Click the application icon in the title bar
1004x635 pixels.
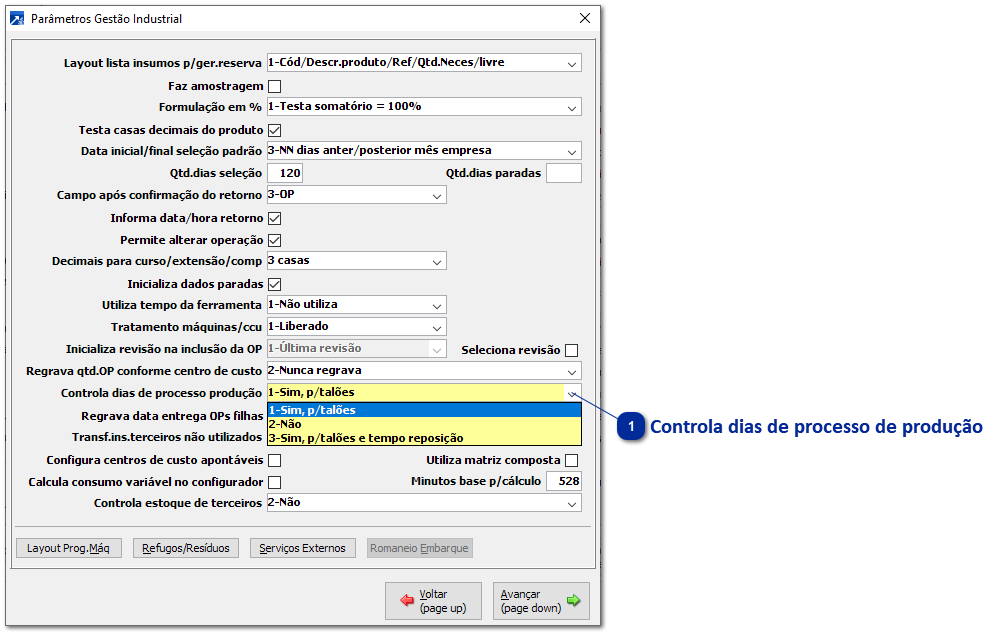[x=19, y=18]
